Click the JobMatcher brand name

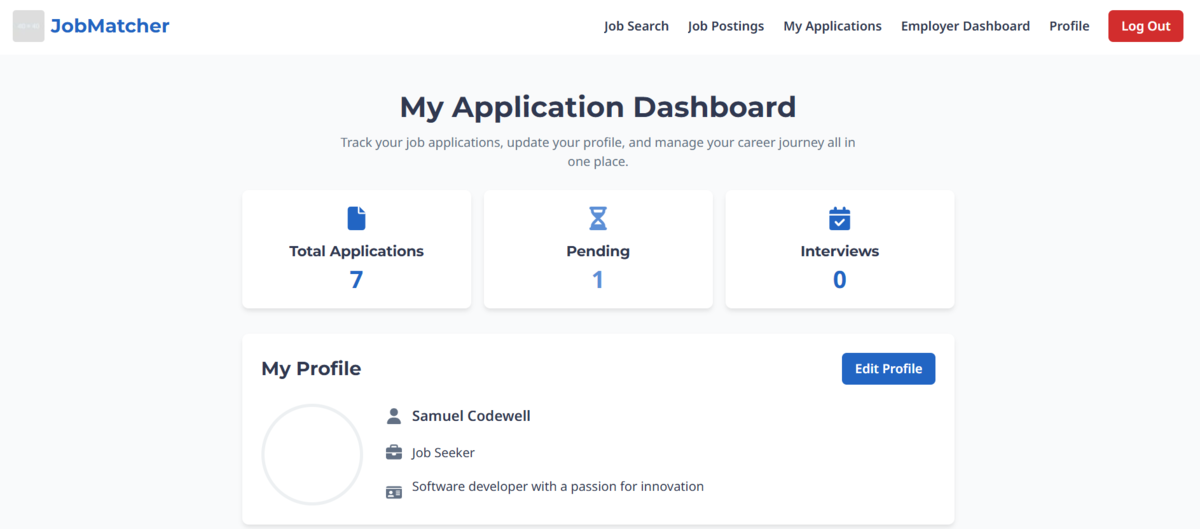point(110,26)
